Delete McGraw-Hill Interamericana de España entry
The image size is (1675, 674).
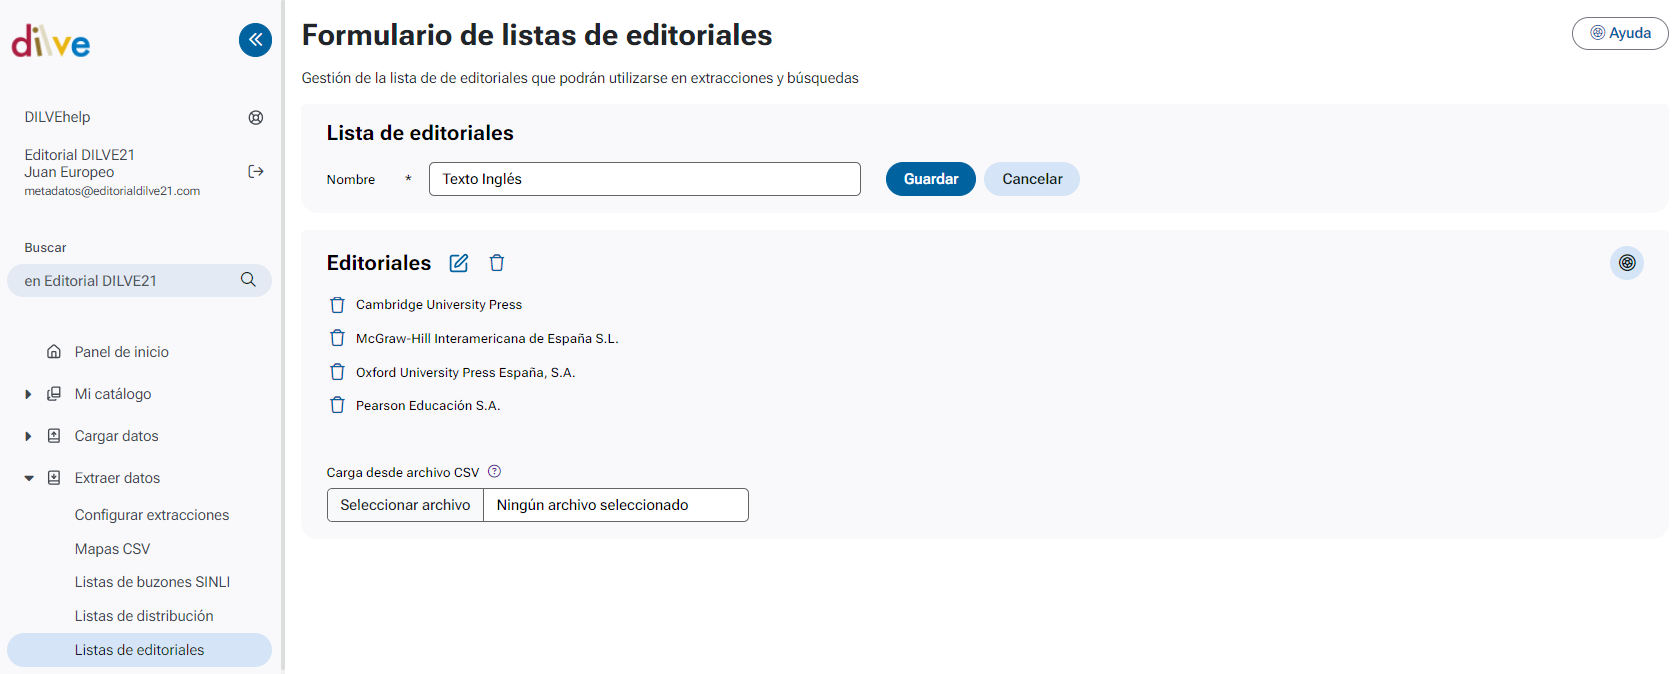pyautogui.click(x=338, y=338)
